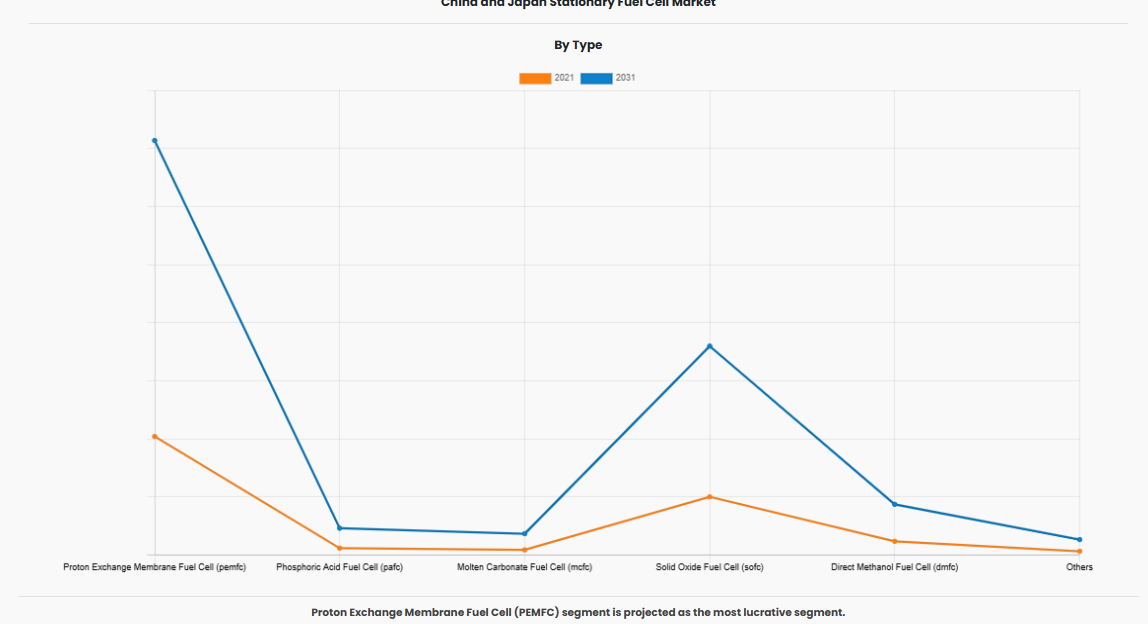The height and width of the screenshot is (624, 1148).
Task: Click the By Type chart title
Action: pyautogui.click(x=578, y=45)
